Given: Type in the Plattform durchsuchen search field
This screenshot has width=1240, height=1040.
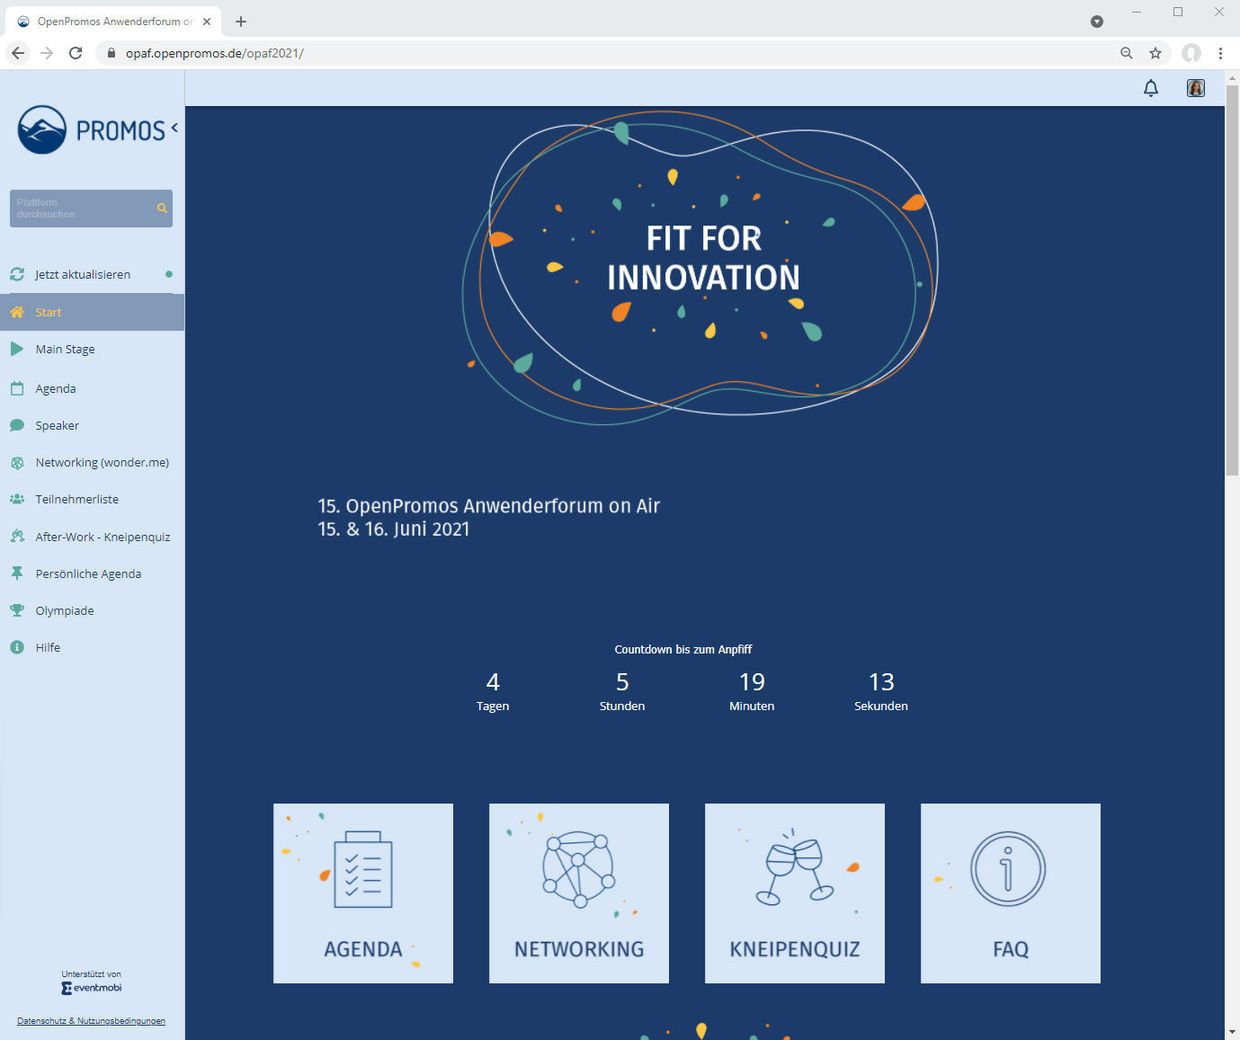Looking at the screenshot, I should 82,208.
